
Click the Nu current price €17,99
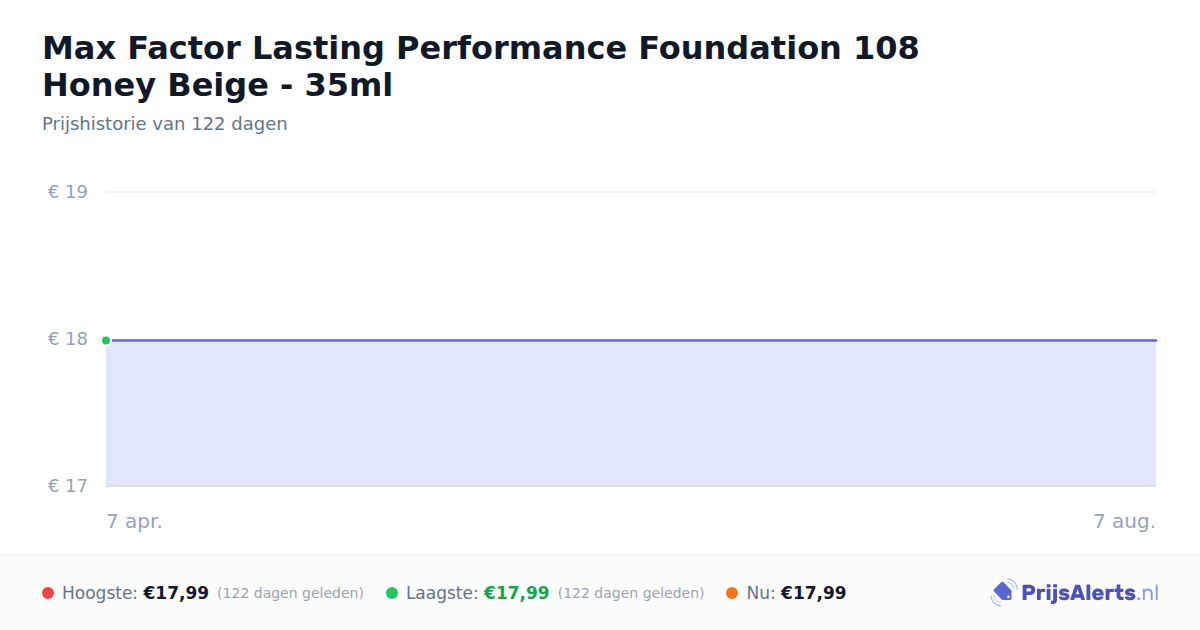[x=813, y=593]
